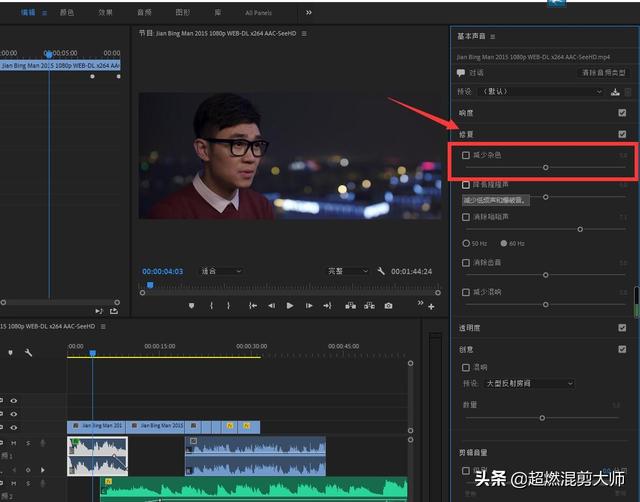Save the audio preset with the download icon
Image resolution: width=640 pixels, height=502 pixels.
point(615,92)
